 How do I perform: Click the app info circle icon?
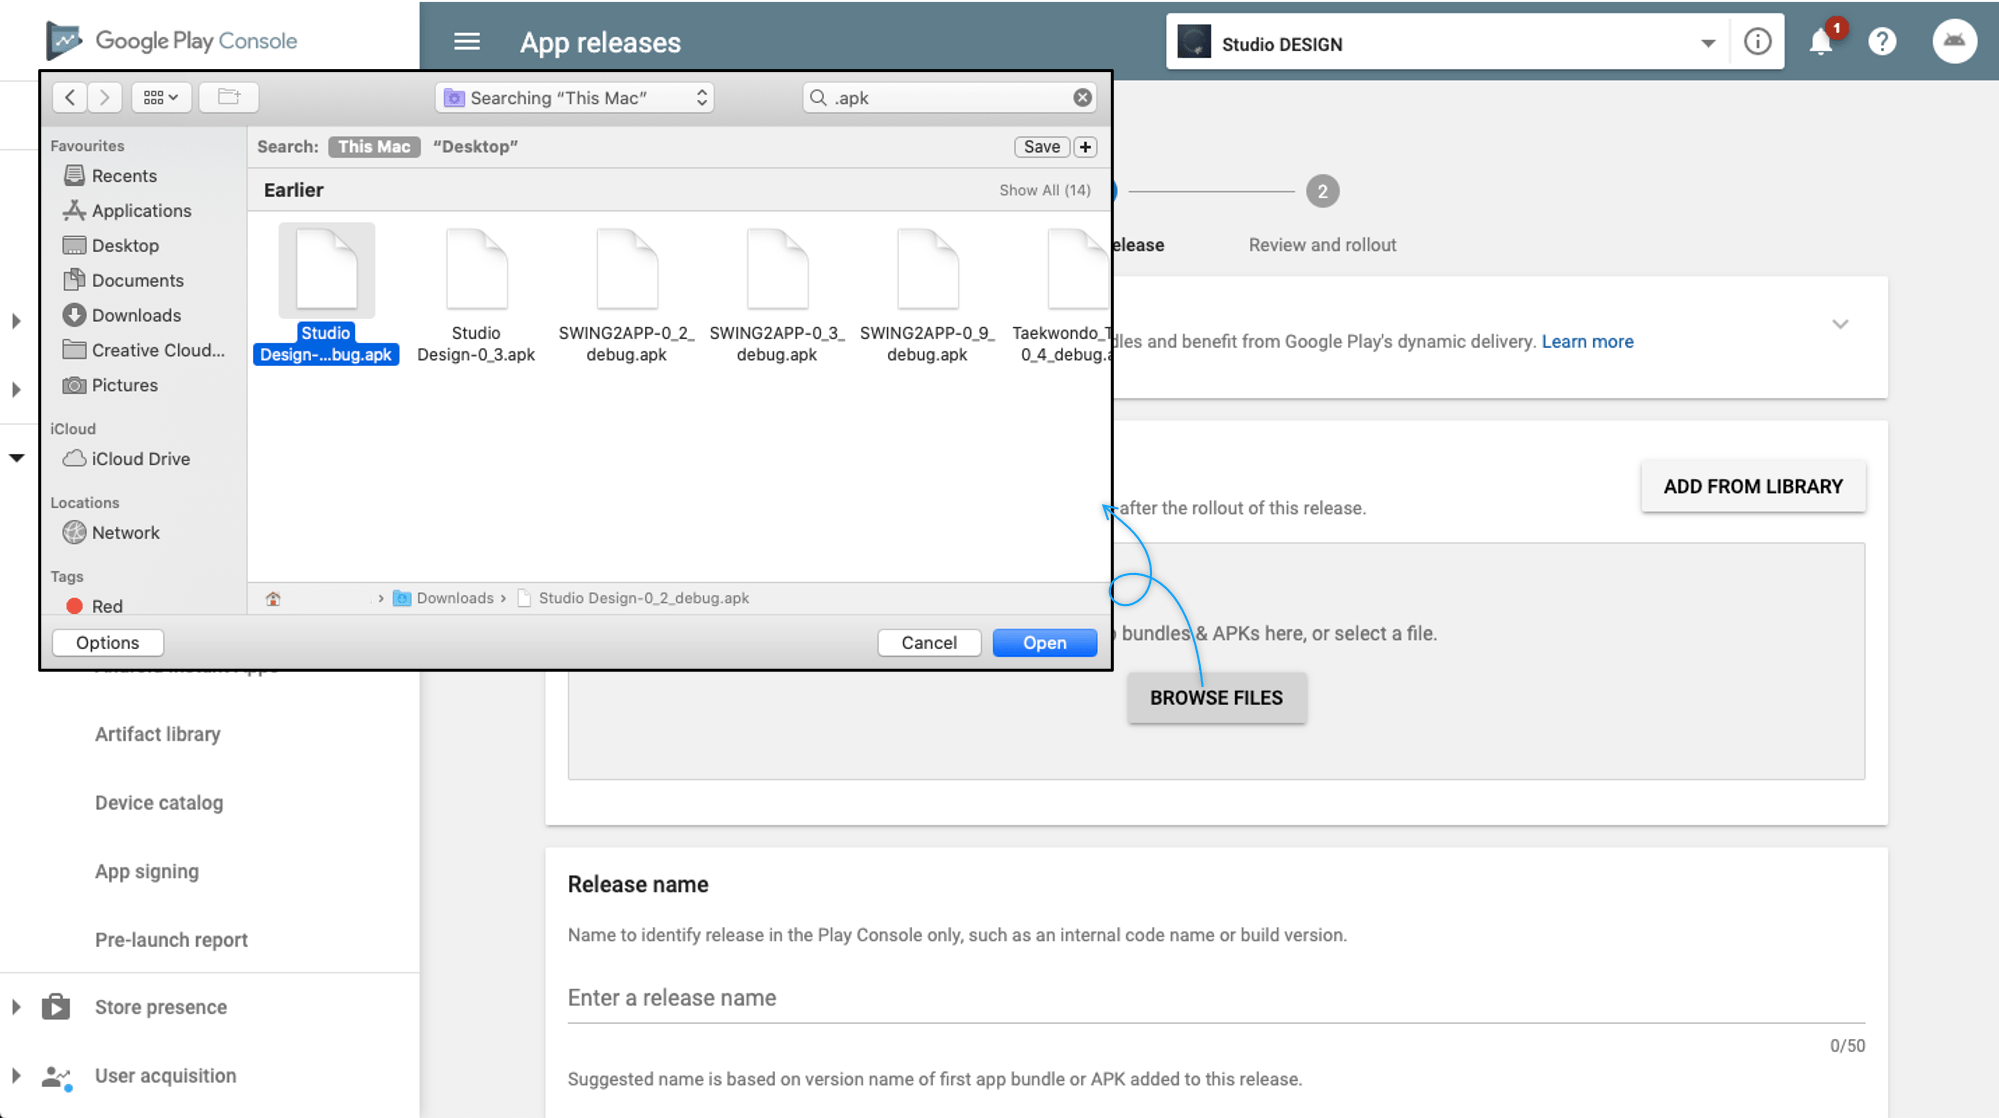click(x=1757, y=42)
